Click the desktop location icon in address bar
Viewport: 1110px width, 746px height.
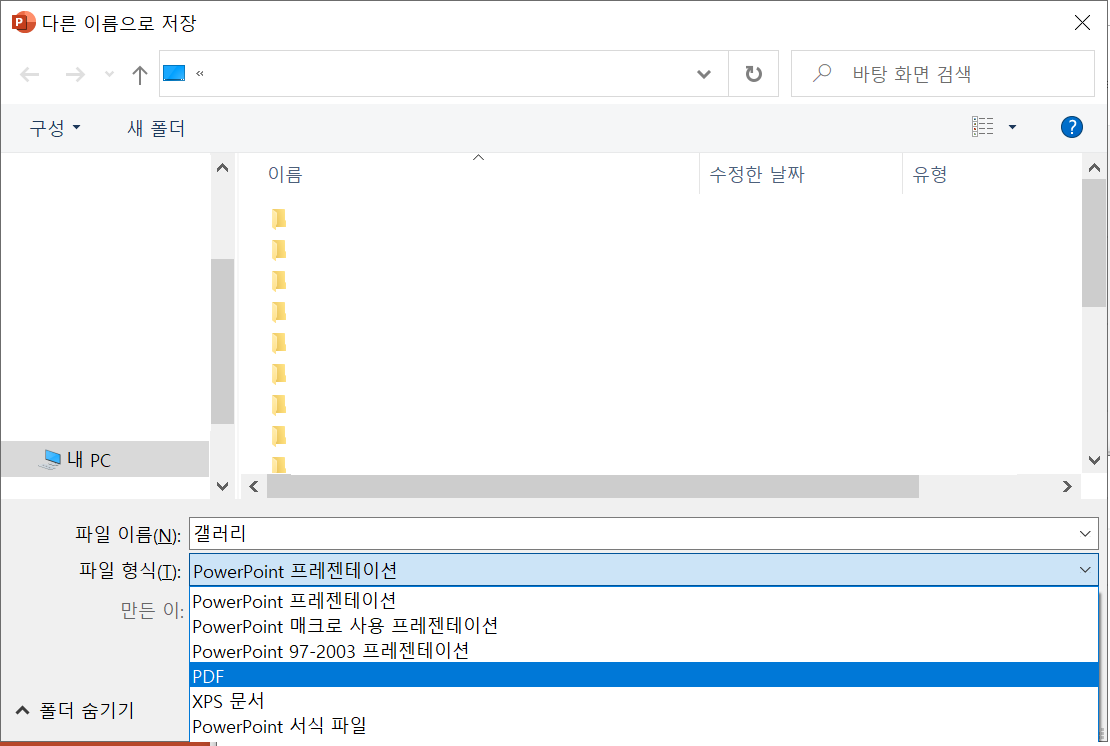(x=174, y=73)
